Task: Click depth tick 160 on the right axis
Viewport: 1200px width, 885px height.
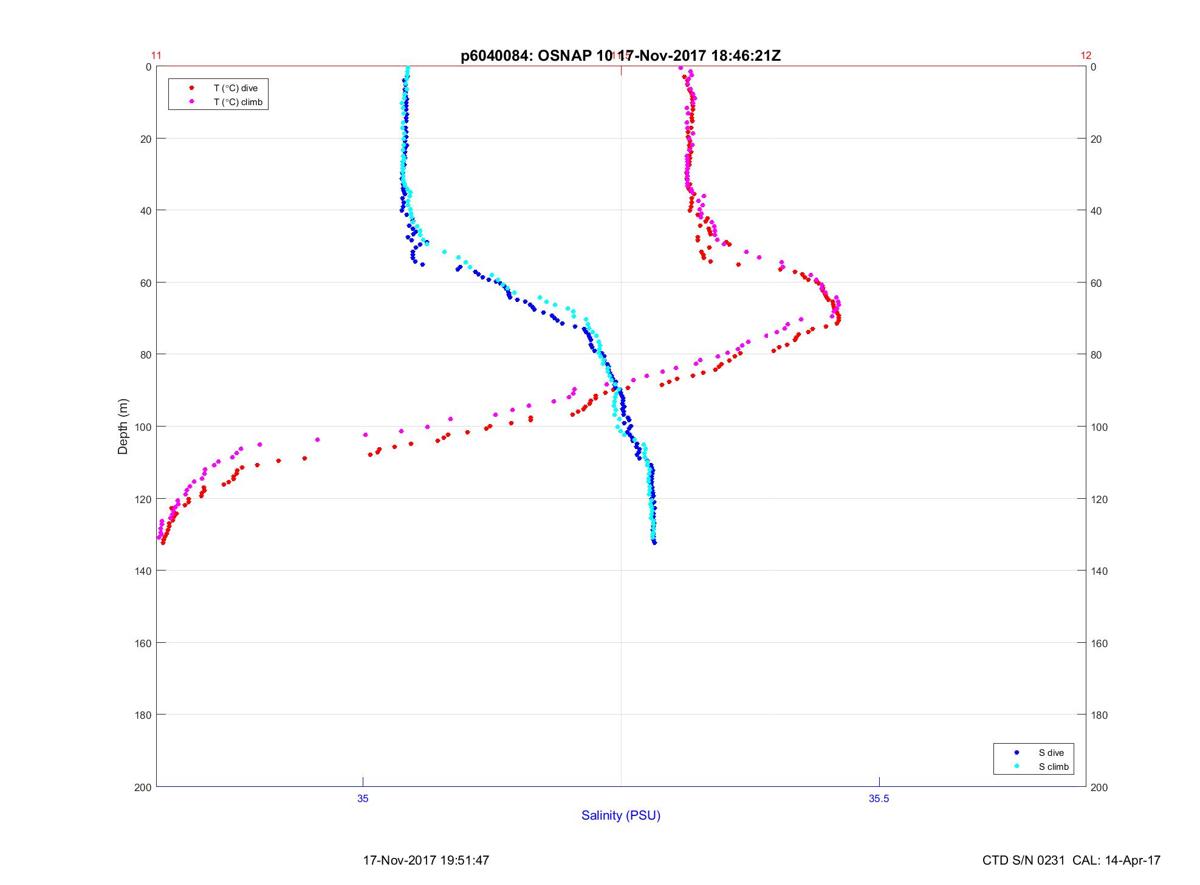Action: pyautogui.click(x=1099, y=643)
